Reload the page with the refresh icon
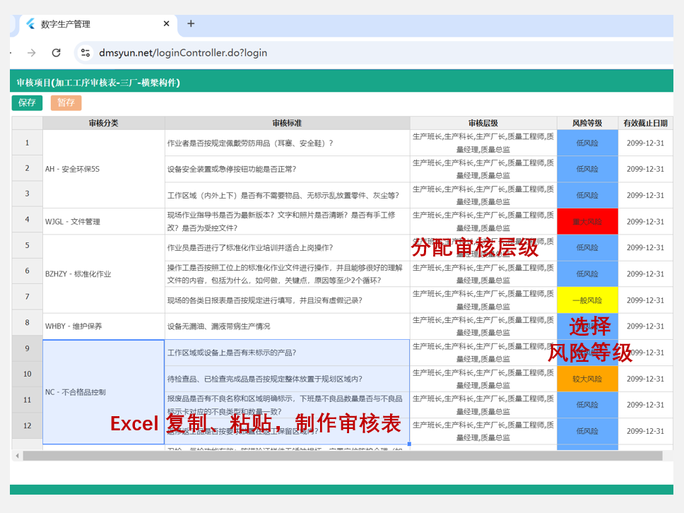This screenshot has width=684, height=513. click(x=56, y=53)
